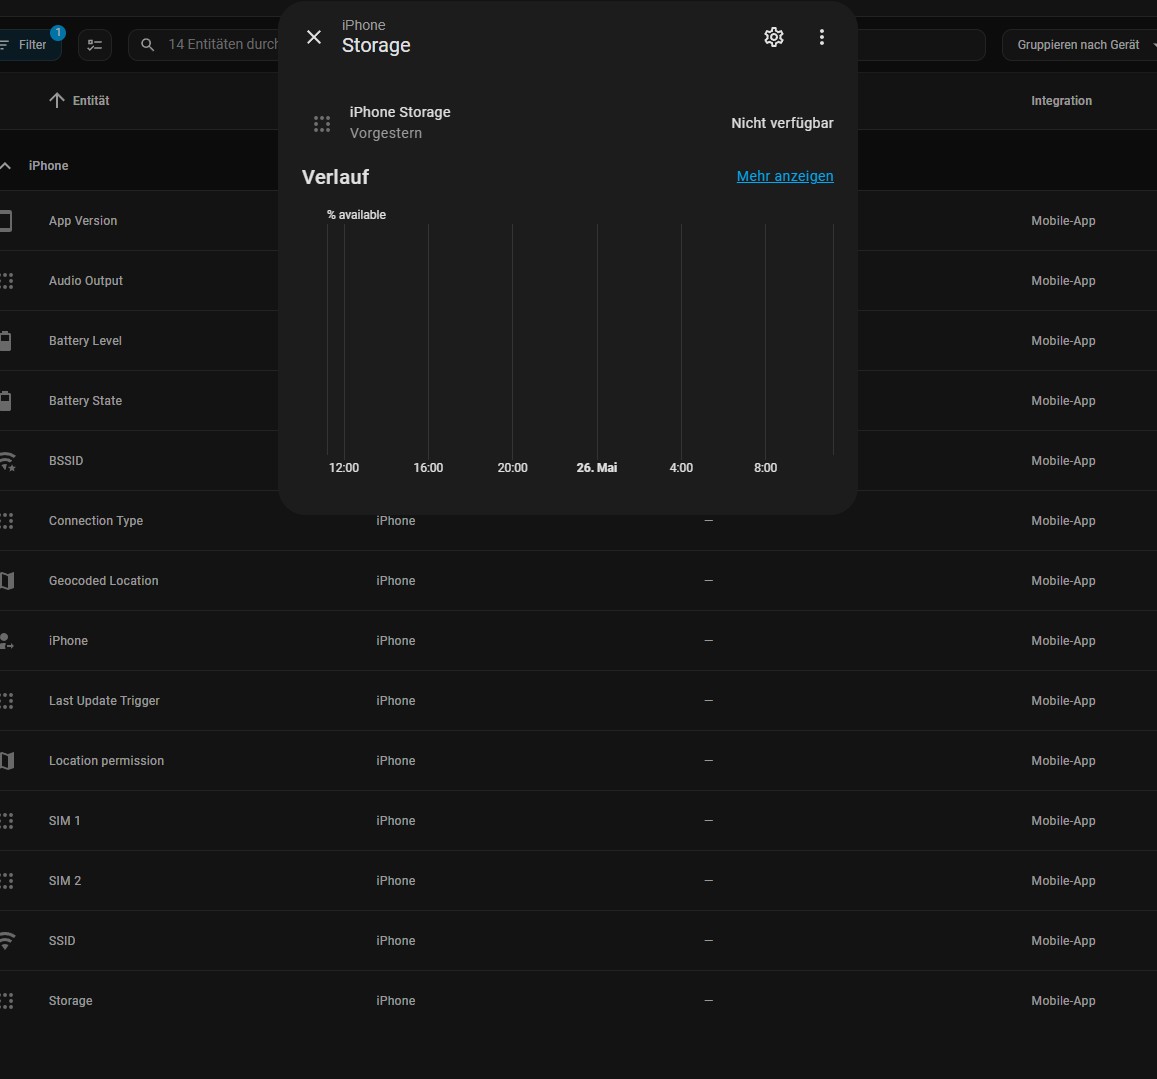Click iPhone device cell in Geocoded Location row

pos(396,580)
